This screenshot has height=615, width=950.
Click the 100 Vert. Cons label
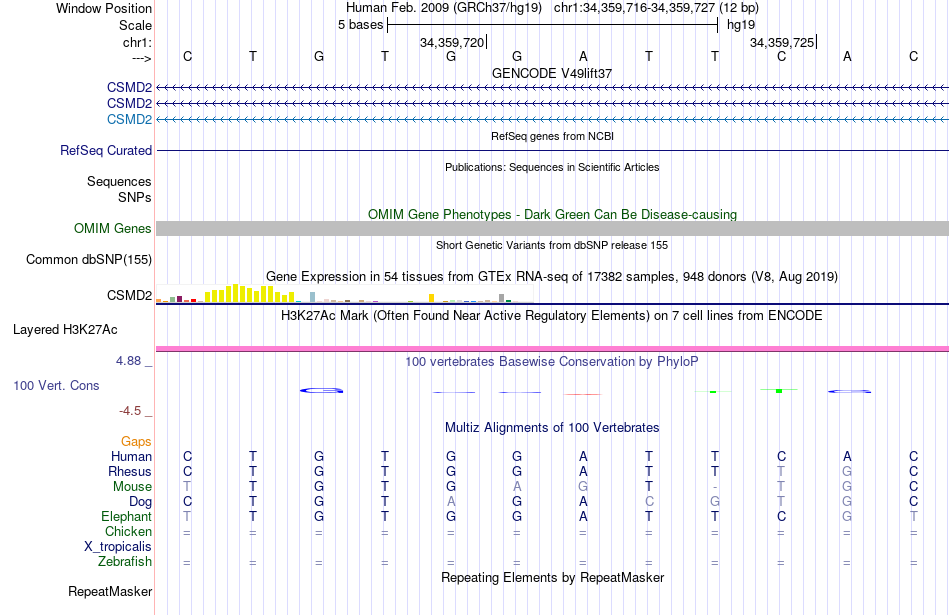point(56,385)
